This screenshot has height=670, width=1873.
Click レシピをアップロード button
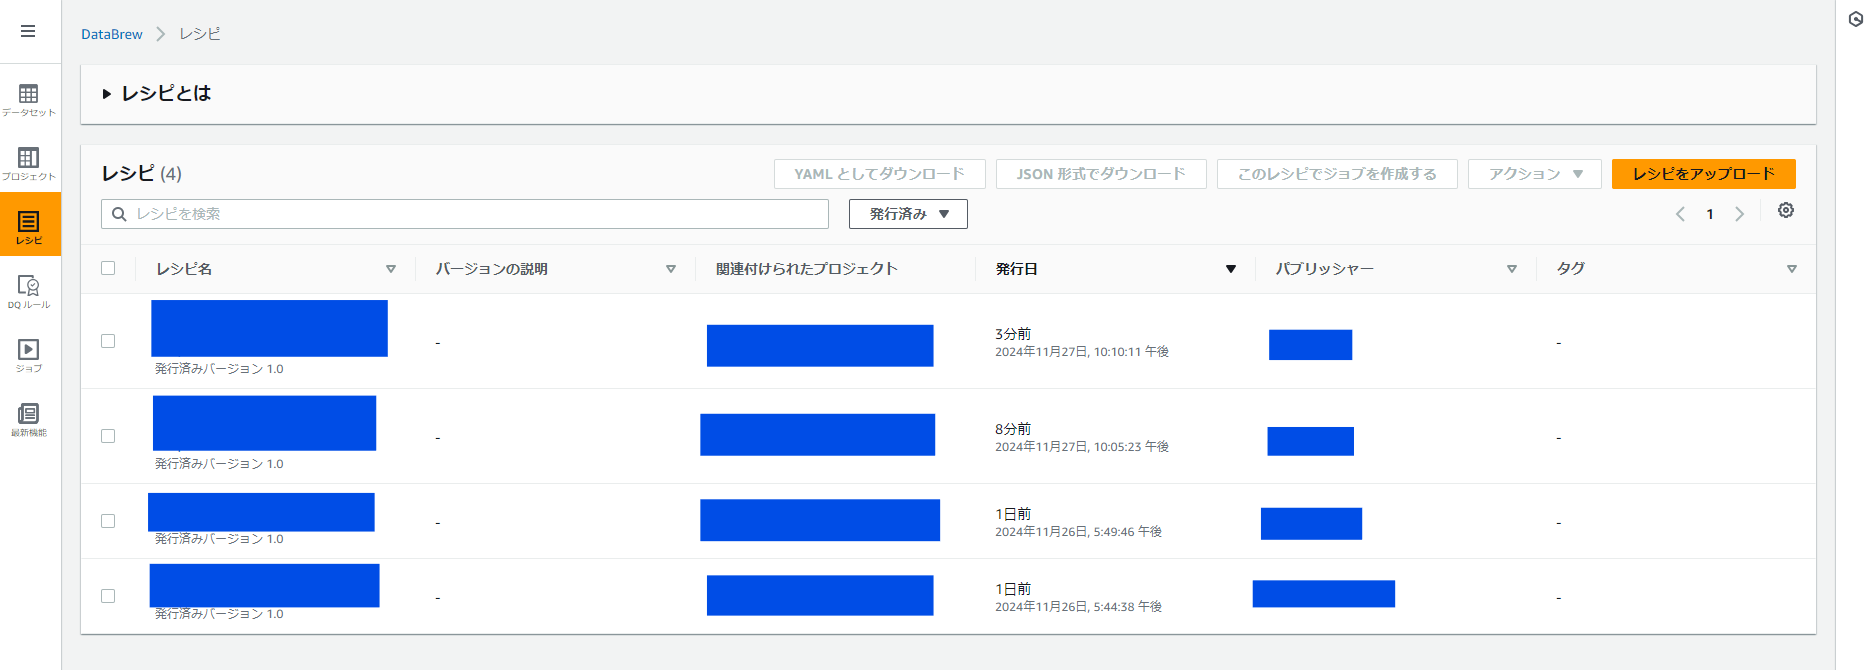pos(1704,174)
